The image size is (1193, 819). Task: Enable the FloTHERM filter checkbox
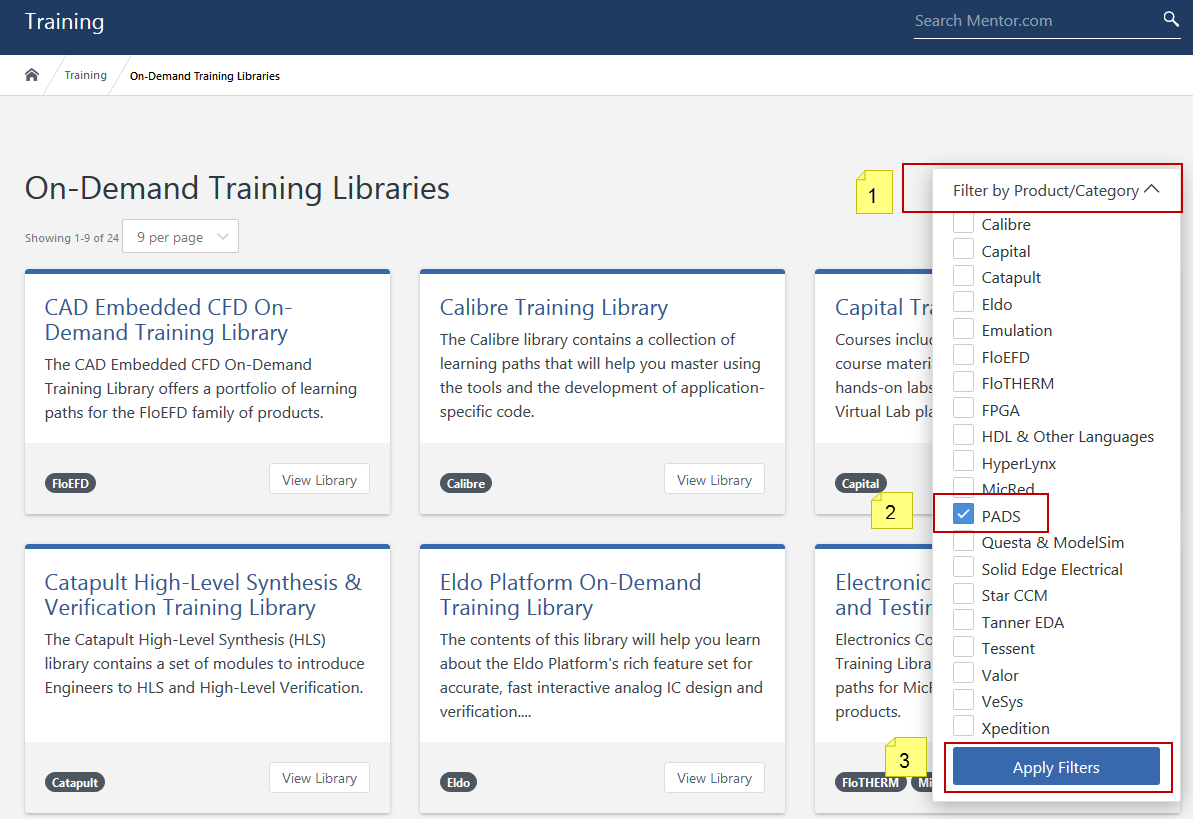pyautogui.click(x=963, y=381)
